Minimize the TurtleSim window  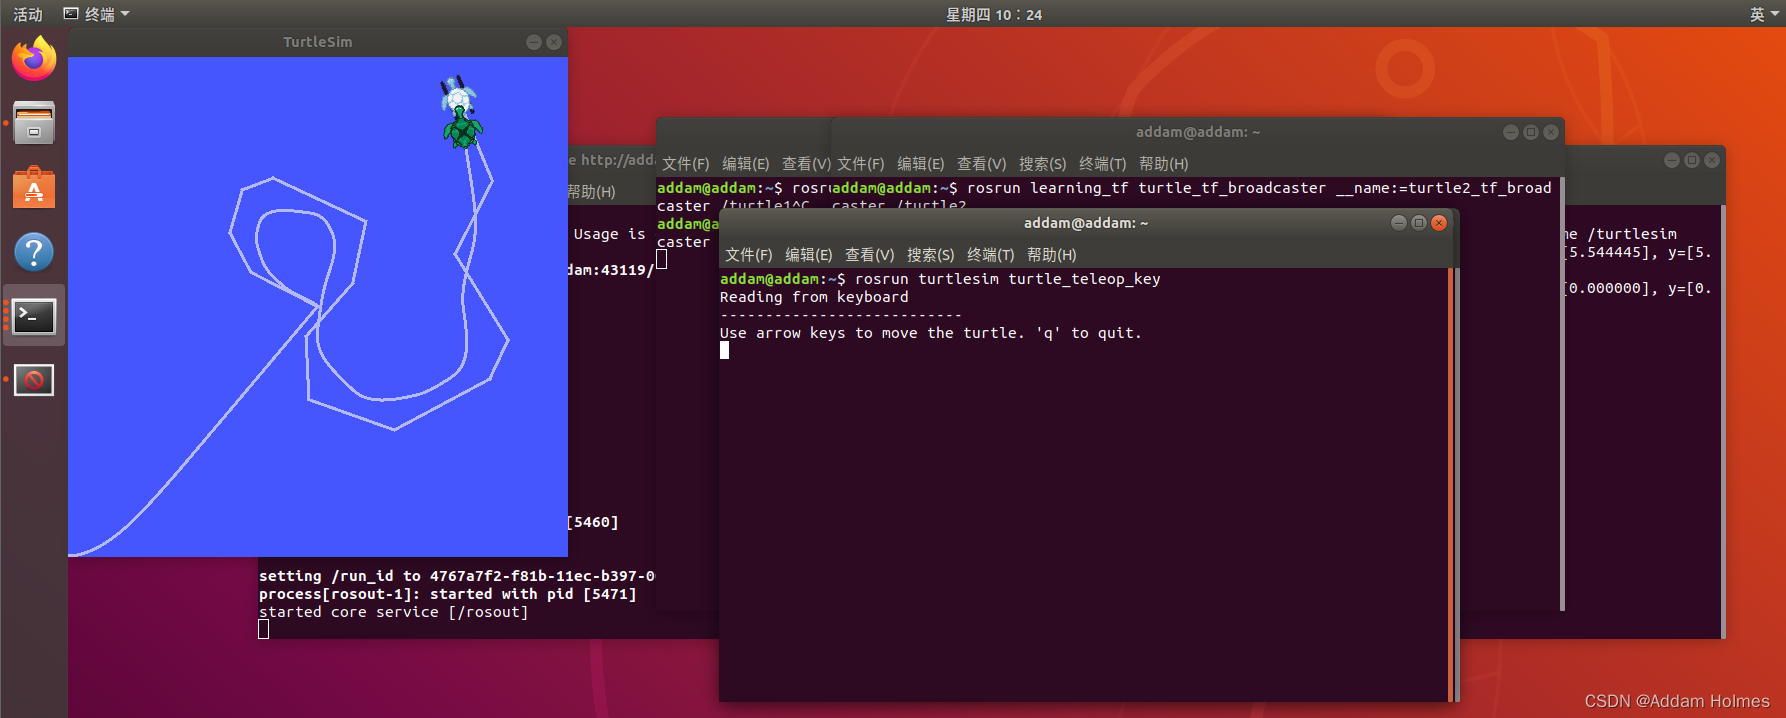[x=533, y=42]
